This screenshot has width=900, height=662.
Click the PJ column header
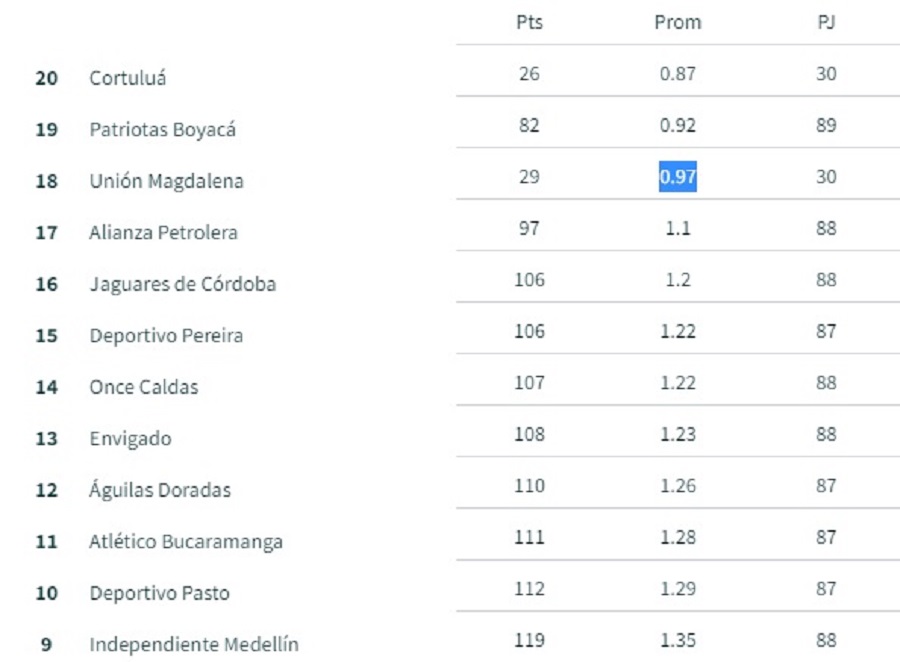click(825, 22)
